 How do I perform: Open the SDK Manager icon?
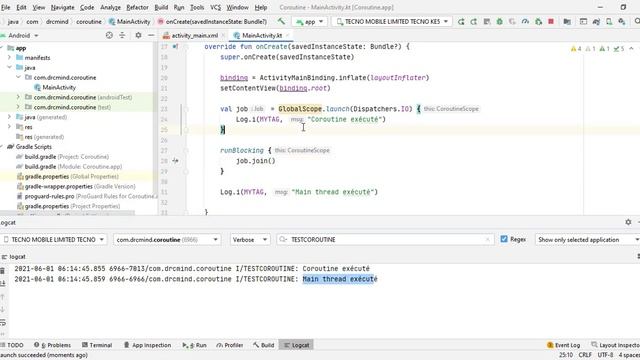tap(622, 22)
